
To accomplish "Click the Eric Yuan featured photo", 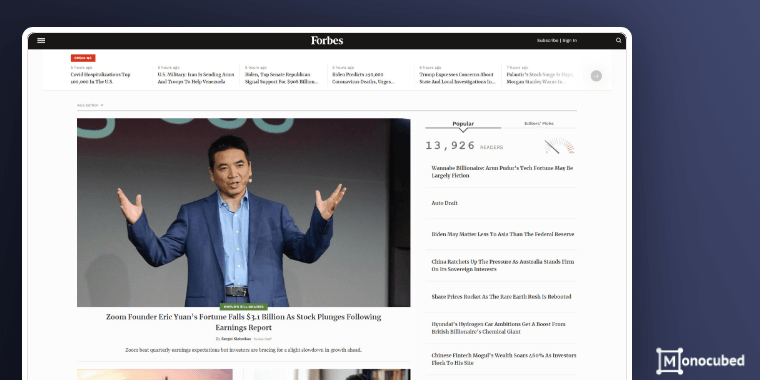I will (x=243, y=212).
